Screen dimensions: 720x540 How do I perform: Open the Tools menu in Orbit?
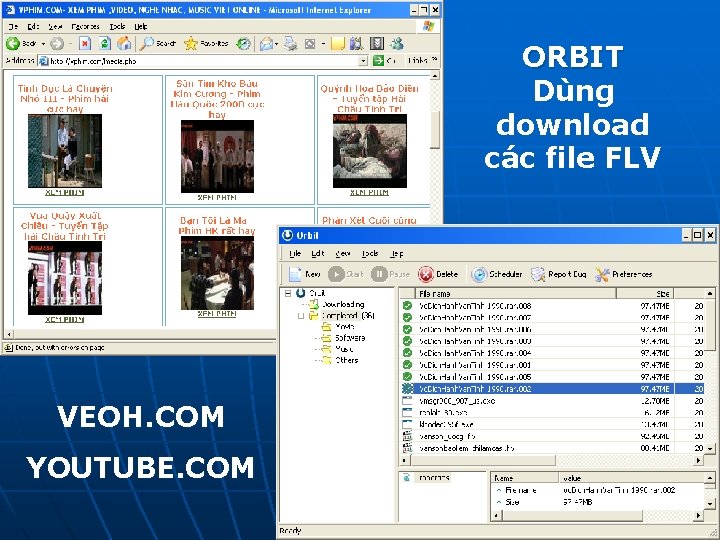(370, 253)
